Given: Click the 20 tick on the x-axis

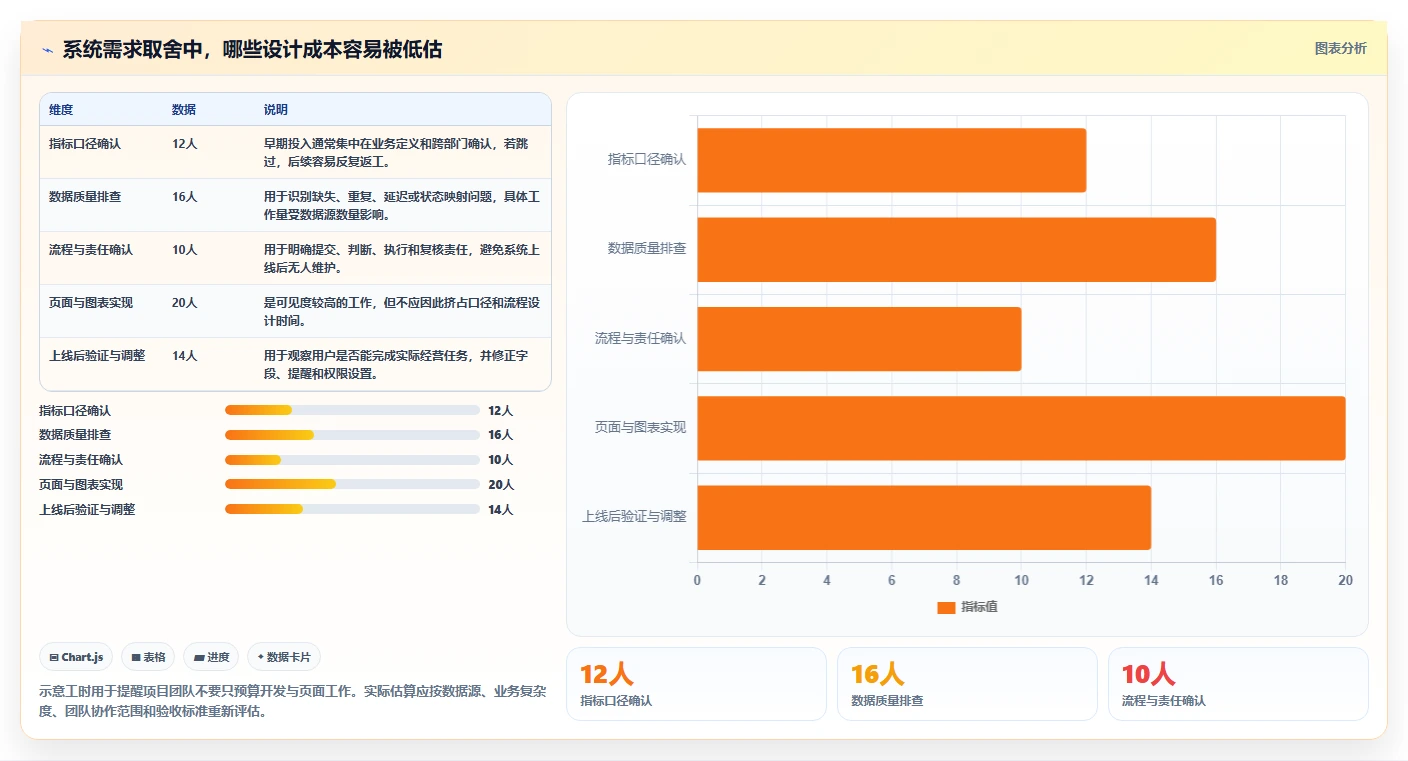Looking at the screenshot, I should click(x=1345, y=580).
